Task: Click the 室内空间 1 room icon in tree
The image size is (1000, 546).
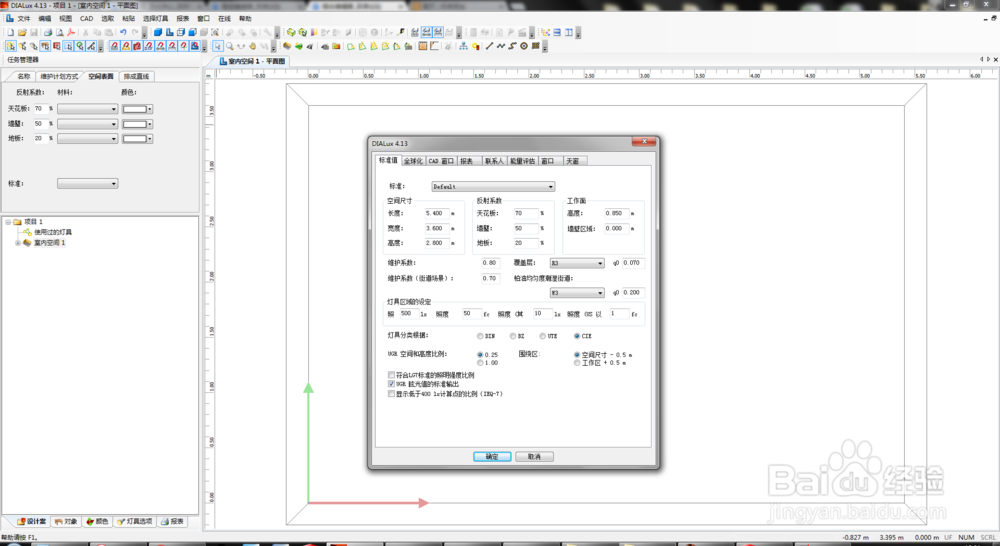Action: (27, 243)
